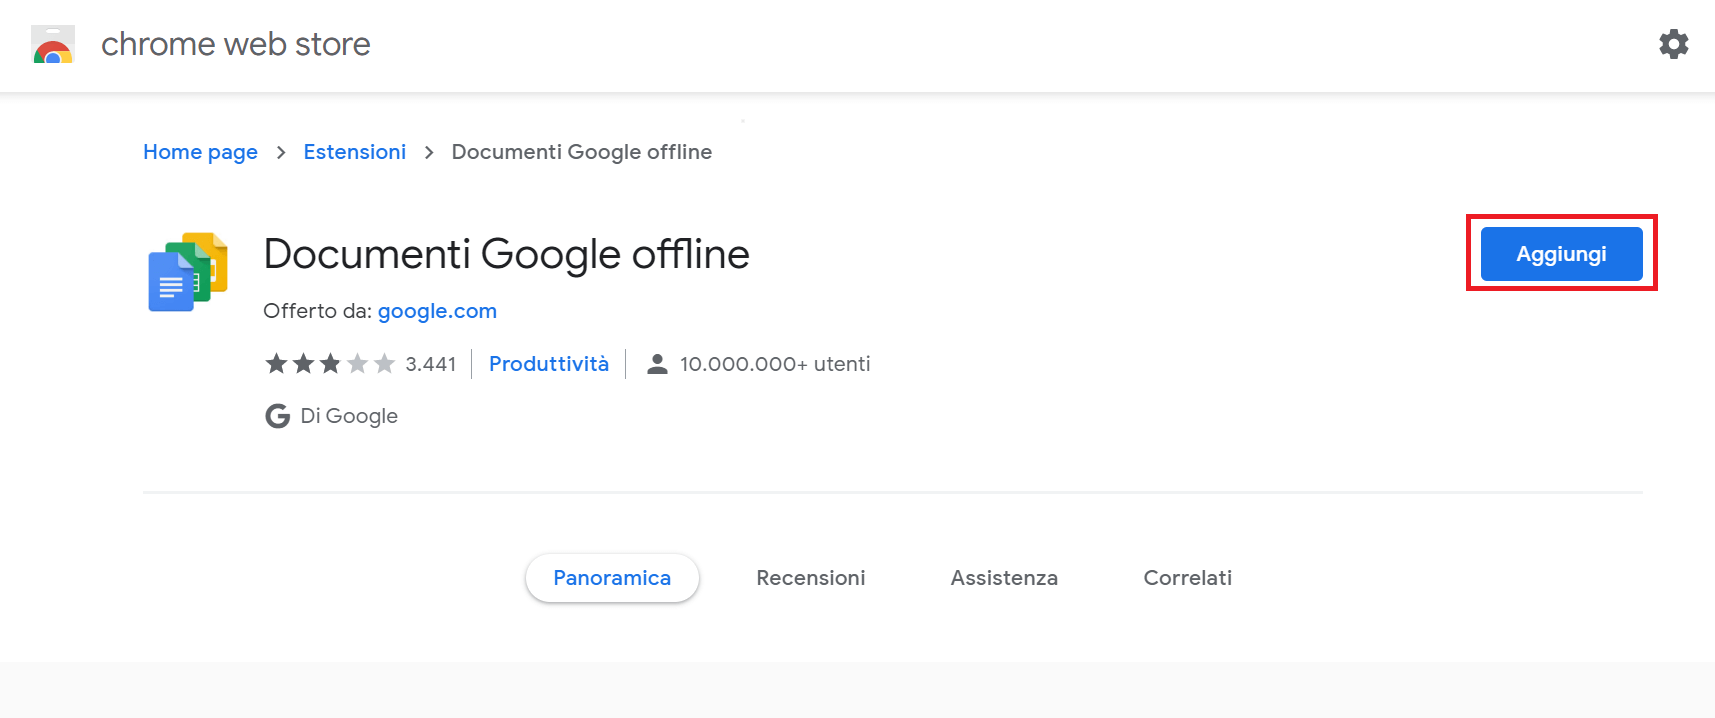This screenshot has width=1715, height=718.
Task: Add the extension with Aggiungi button
Action: tap(1561, 254)
